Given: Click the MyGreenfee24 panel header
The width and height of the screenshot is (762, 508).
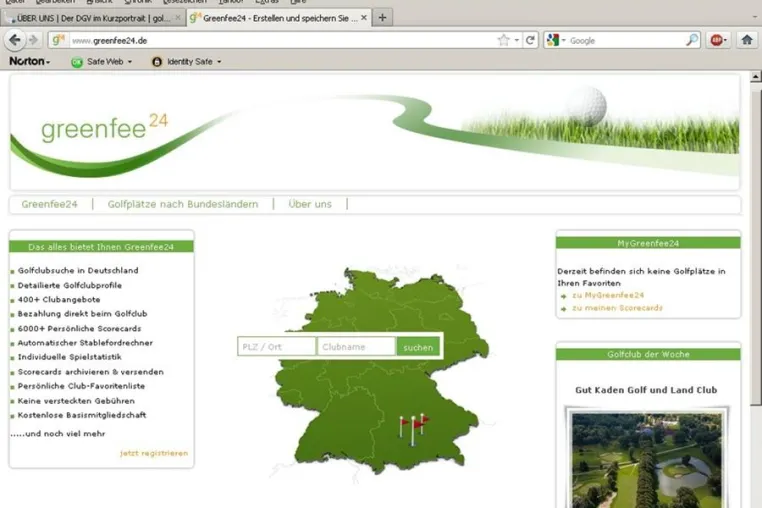Looking at the screenshot, I should pos(648,243).
